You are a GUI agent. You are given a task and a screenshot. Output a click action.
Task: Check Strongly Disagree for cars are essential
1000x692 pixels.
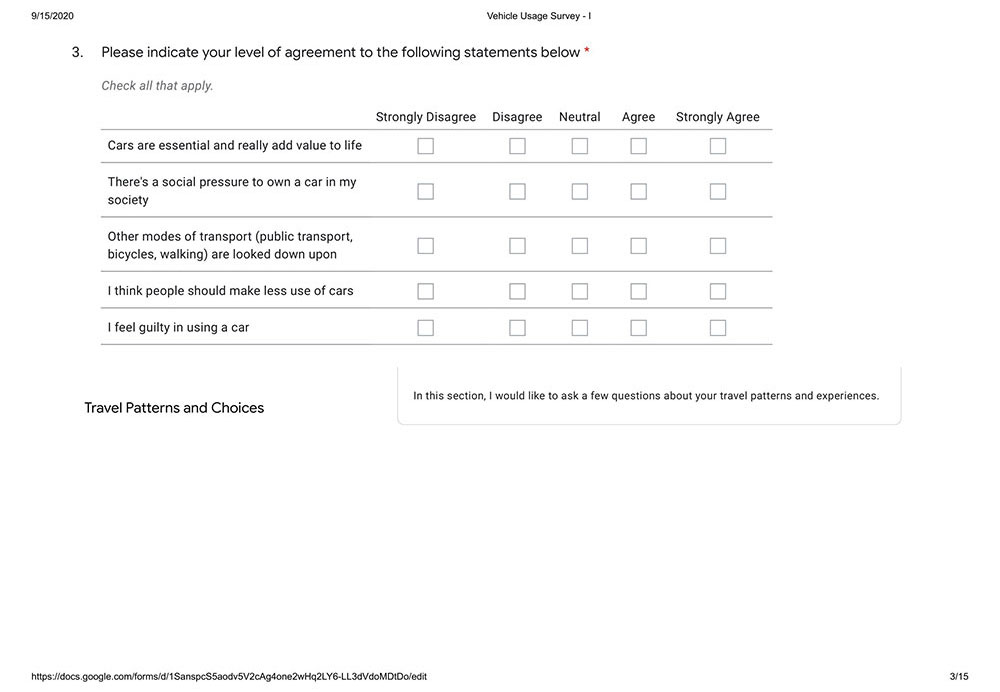(x=425, y=146)
